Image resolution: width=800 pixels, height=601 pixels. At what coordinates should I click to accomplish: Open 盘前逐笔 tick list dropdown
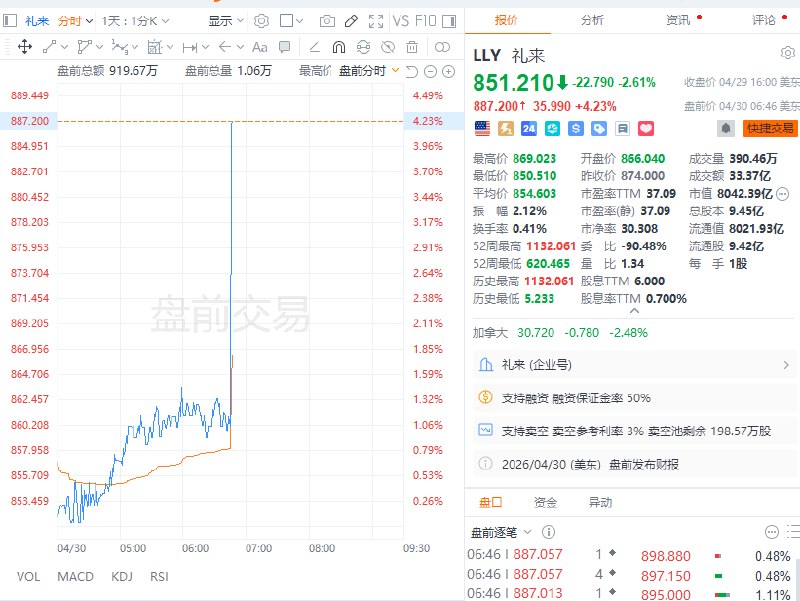coord(501,533)
